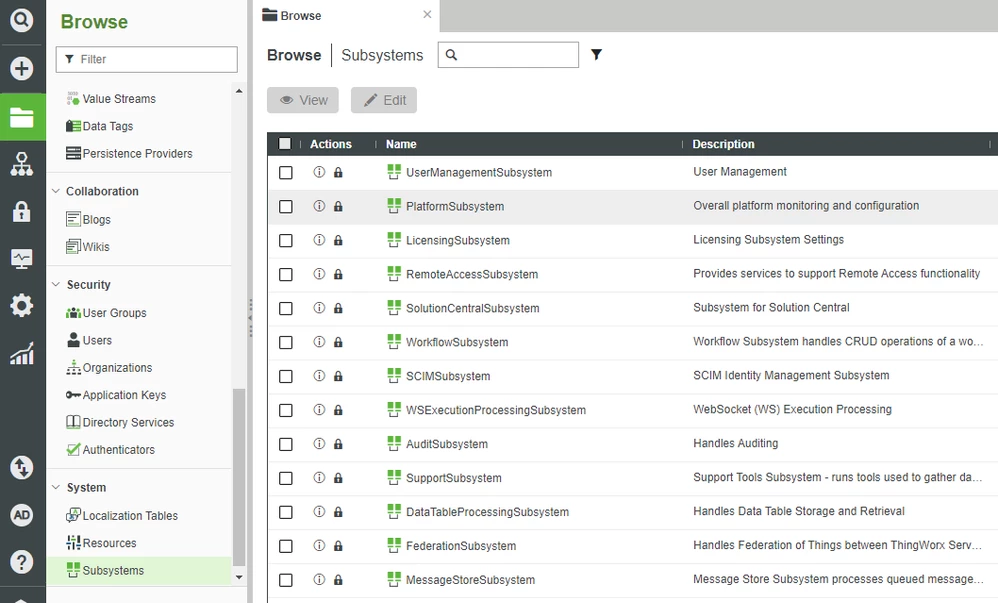Click info icon for LicensingSubsystem
This screenshot has width=998, height=603.
point(319,240)
